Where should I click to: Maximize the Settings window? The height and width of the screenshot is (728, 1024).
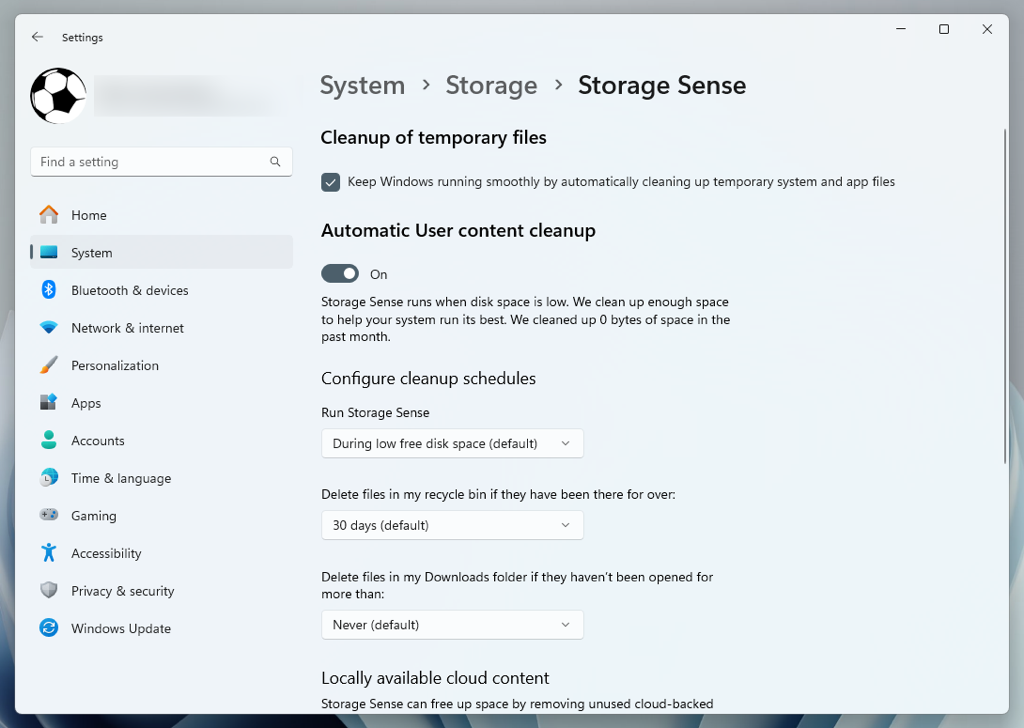(944, 29)
